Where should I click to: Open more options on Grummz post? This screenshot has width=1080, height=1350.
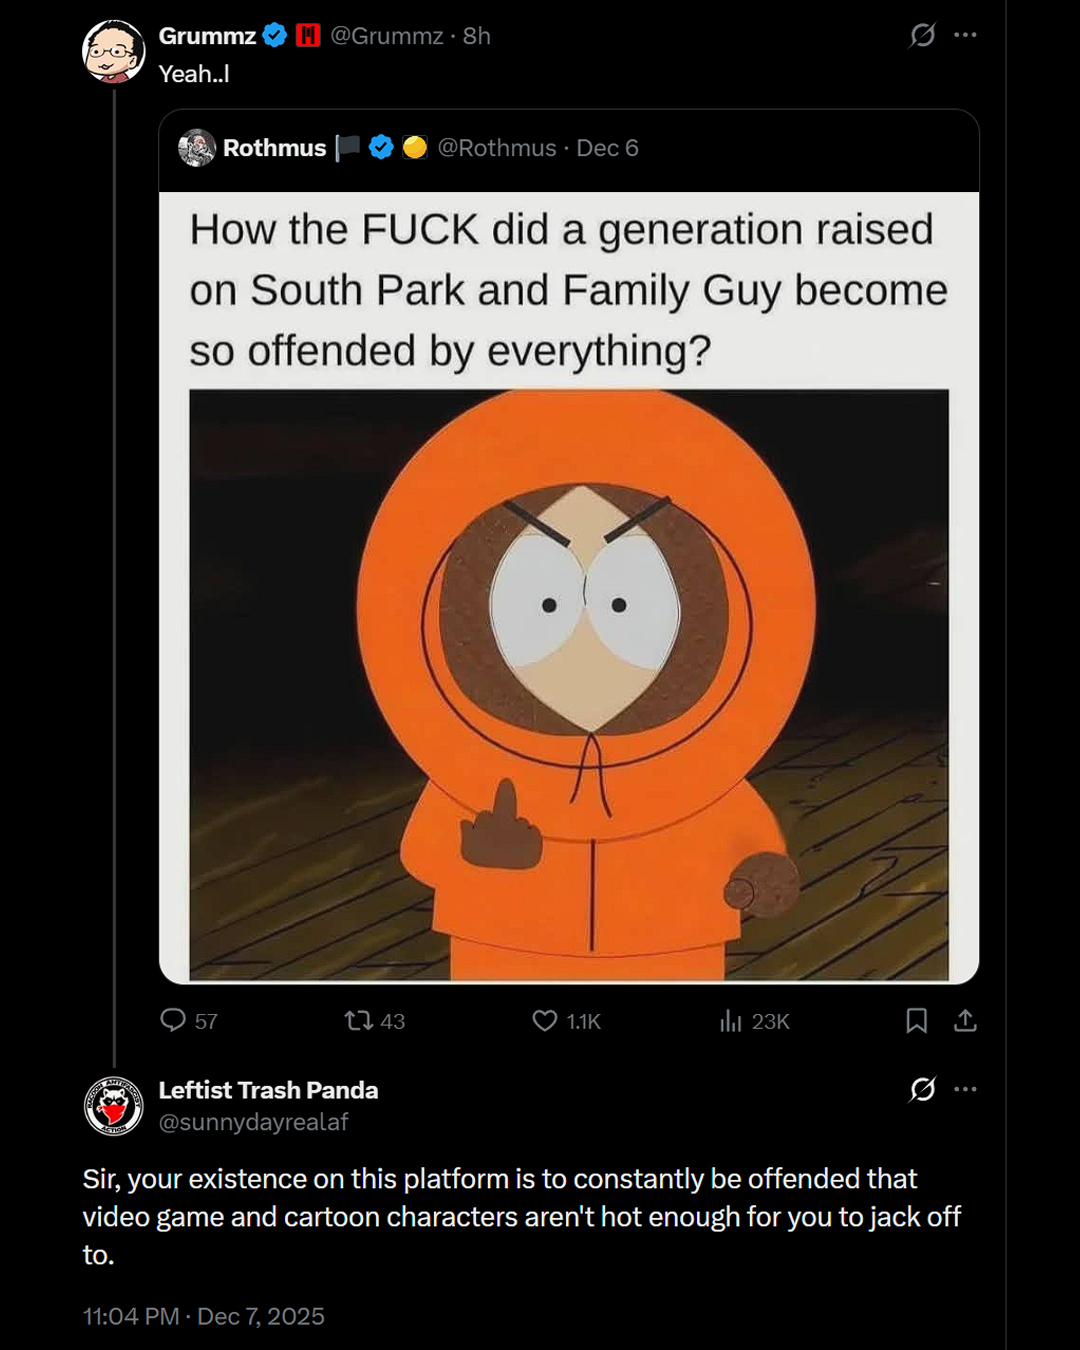click(x=965, y=35)
